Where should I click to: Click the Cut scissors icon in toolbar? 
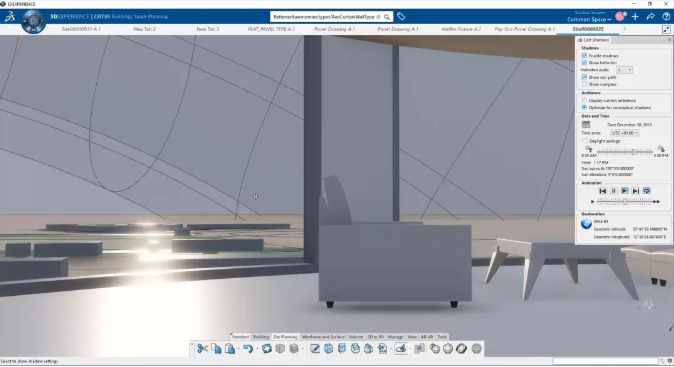[x=202, y=349]
